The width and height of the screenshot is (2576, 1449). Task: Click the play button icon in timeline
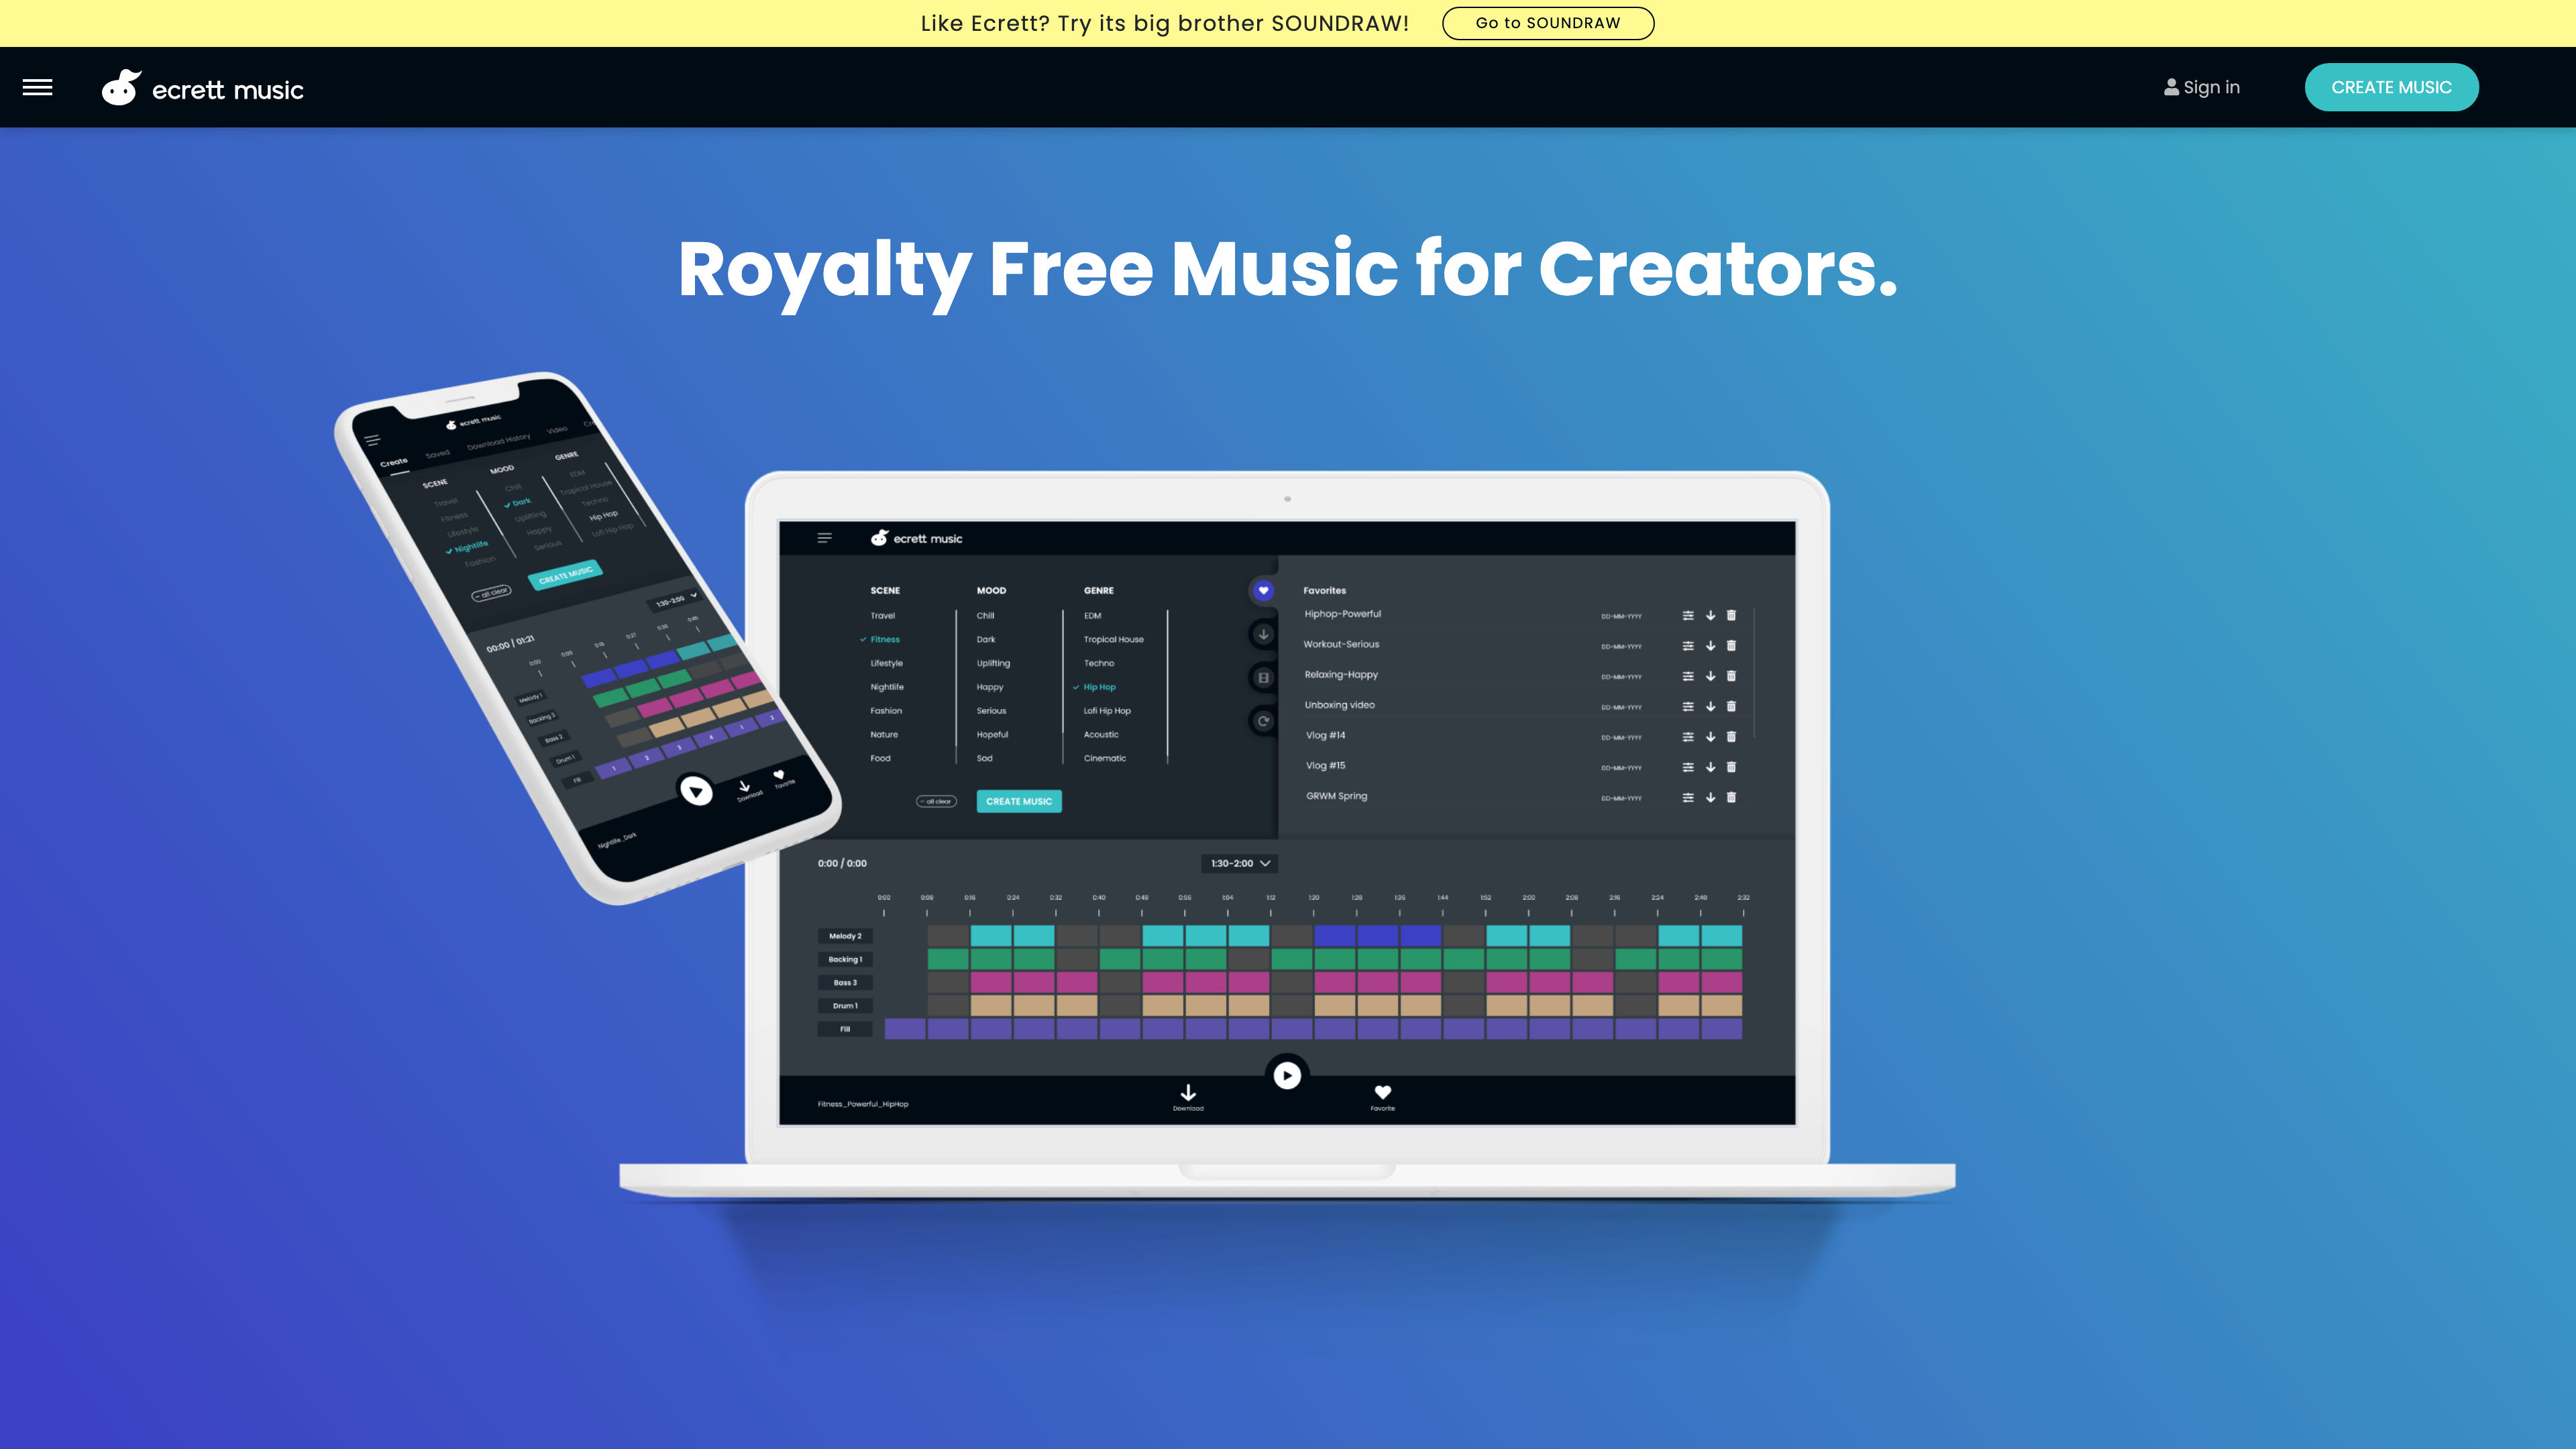[1286, 1074]
